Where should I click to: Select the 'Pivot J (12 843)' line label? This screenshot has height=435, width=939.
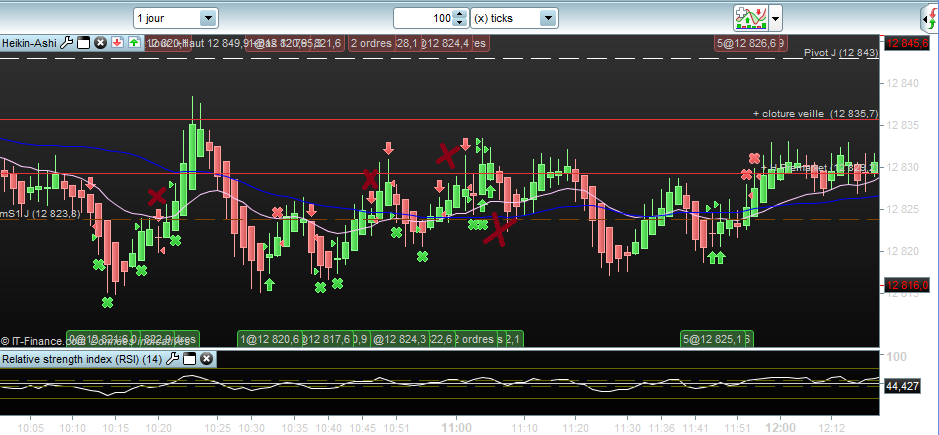point(841,53)
